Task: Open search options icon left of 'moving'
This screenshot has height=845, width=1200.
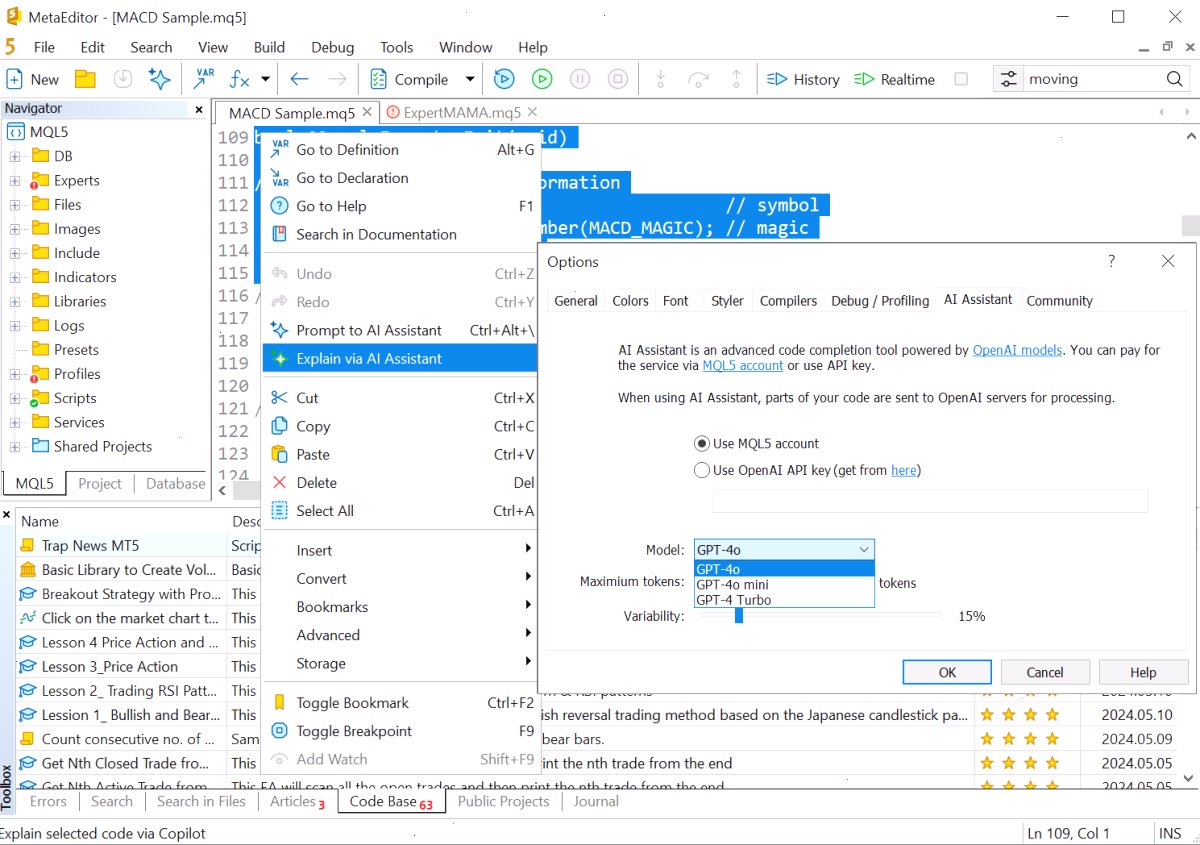Action: click(1009, 79)
